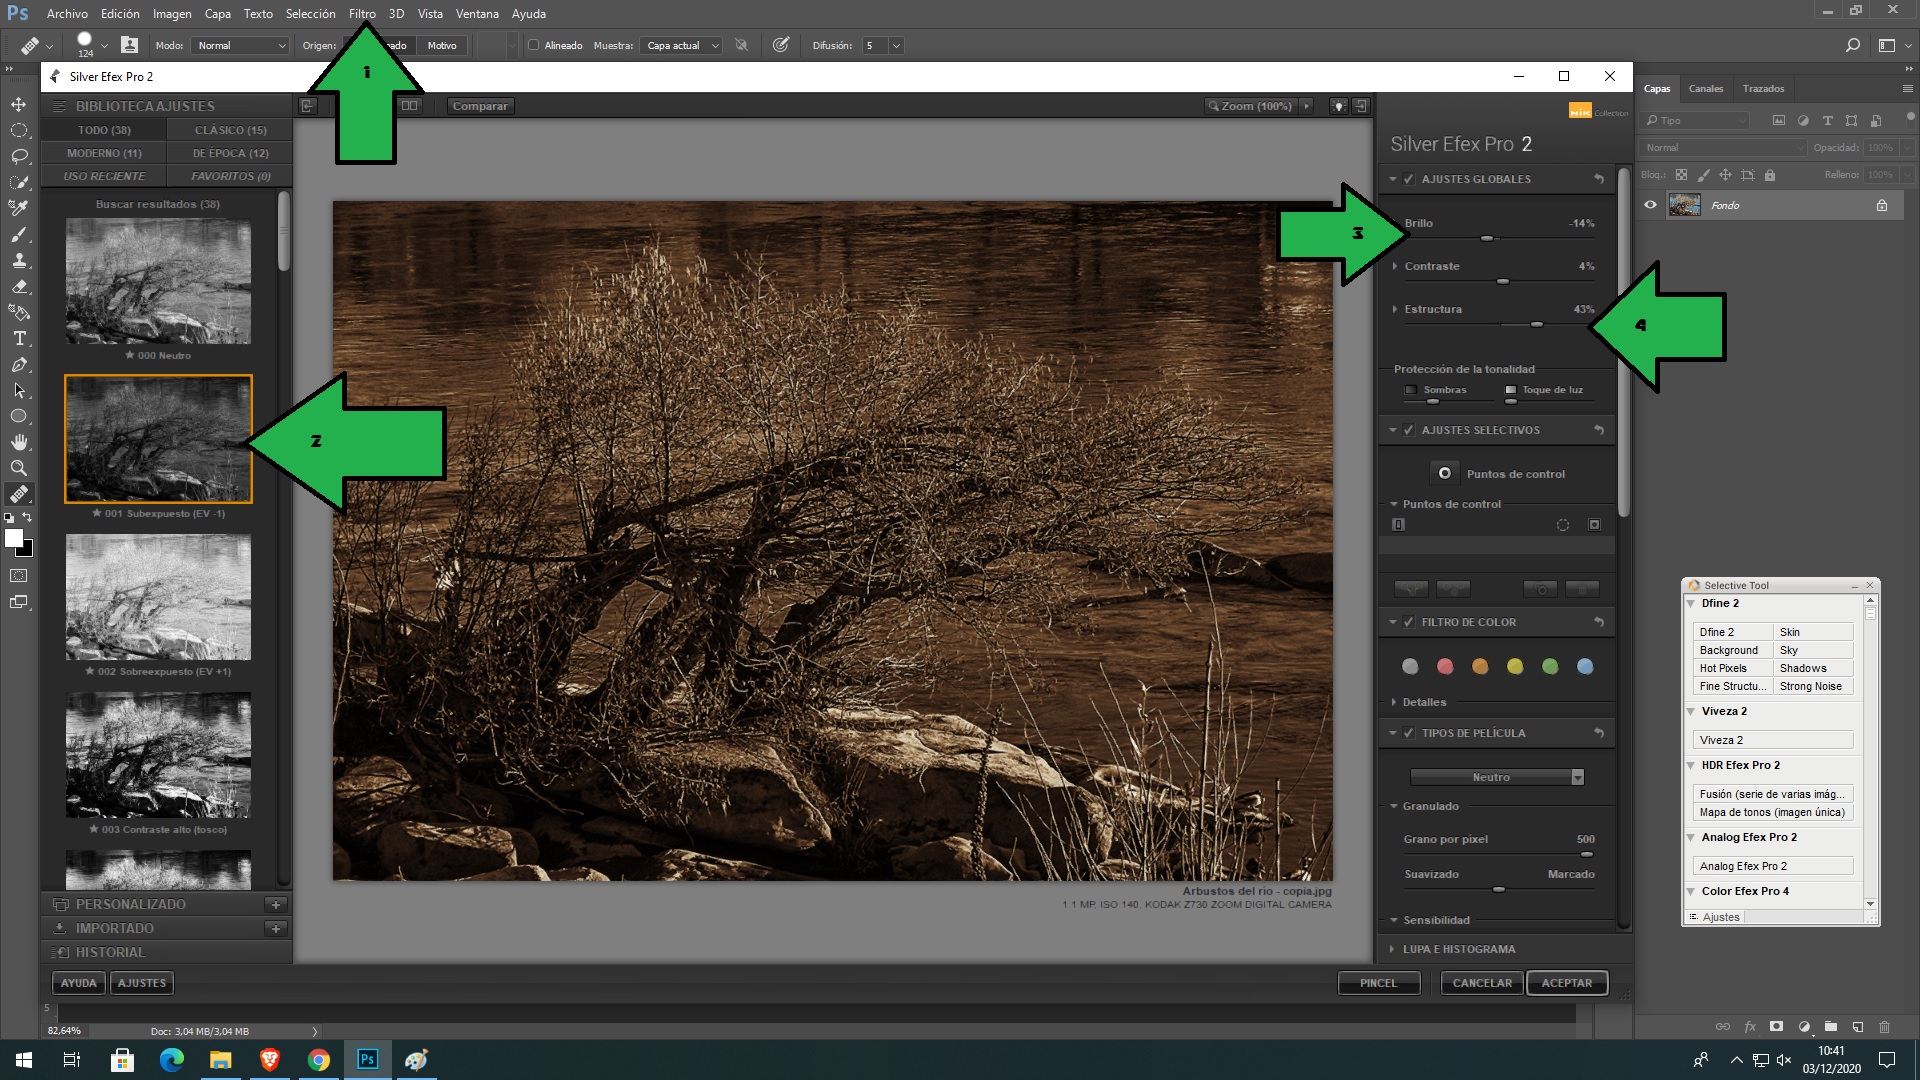Click the Photoshop search magnifier icon
Image resolution: width=1920 pixels, height=1080 pixels.
(x=1852, y=45)
